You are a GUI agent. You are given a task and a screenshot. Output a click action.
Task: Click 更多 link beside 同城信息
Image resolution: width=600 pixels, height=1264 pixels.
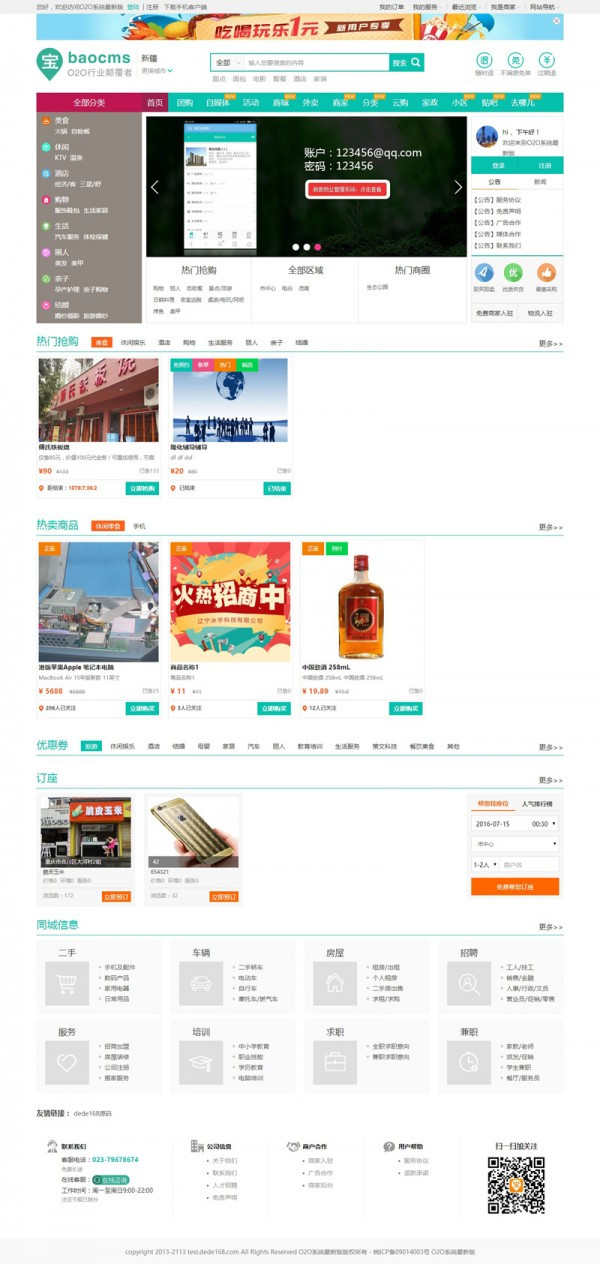(550, 927)
